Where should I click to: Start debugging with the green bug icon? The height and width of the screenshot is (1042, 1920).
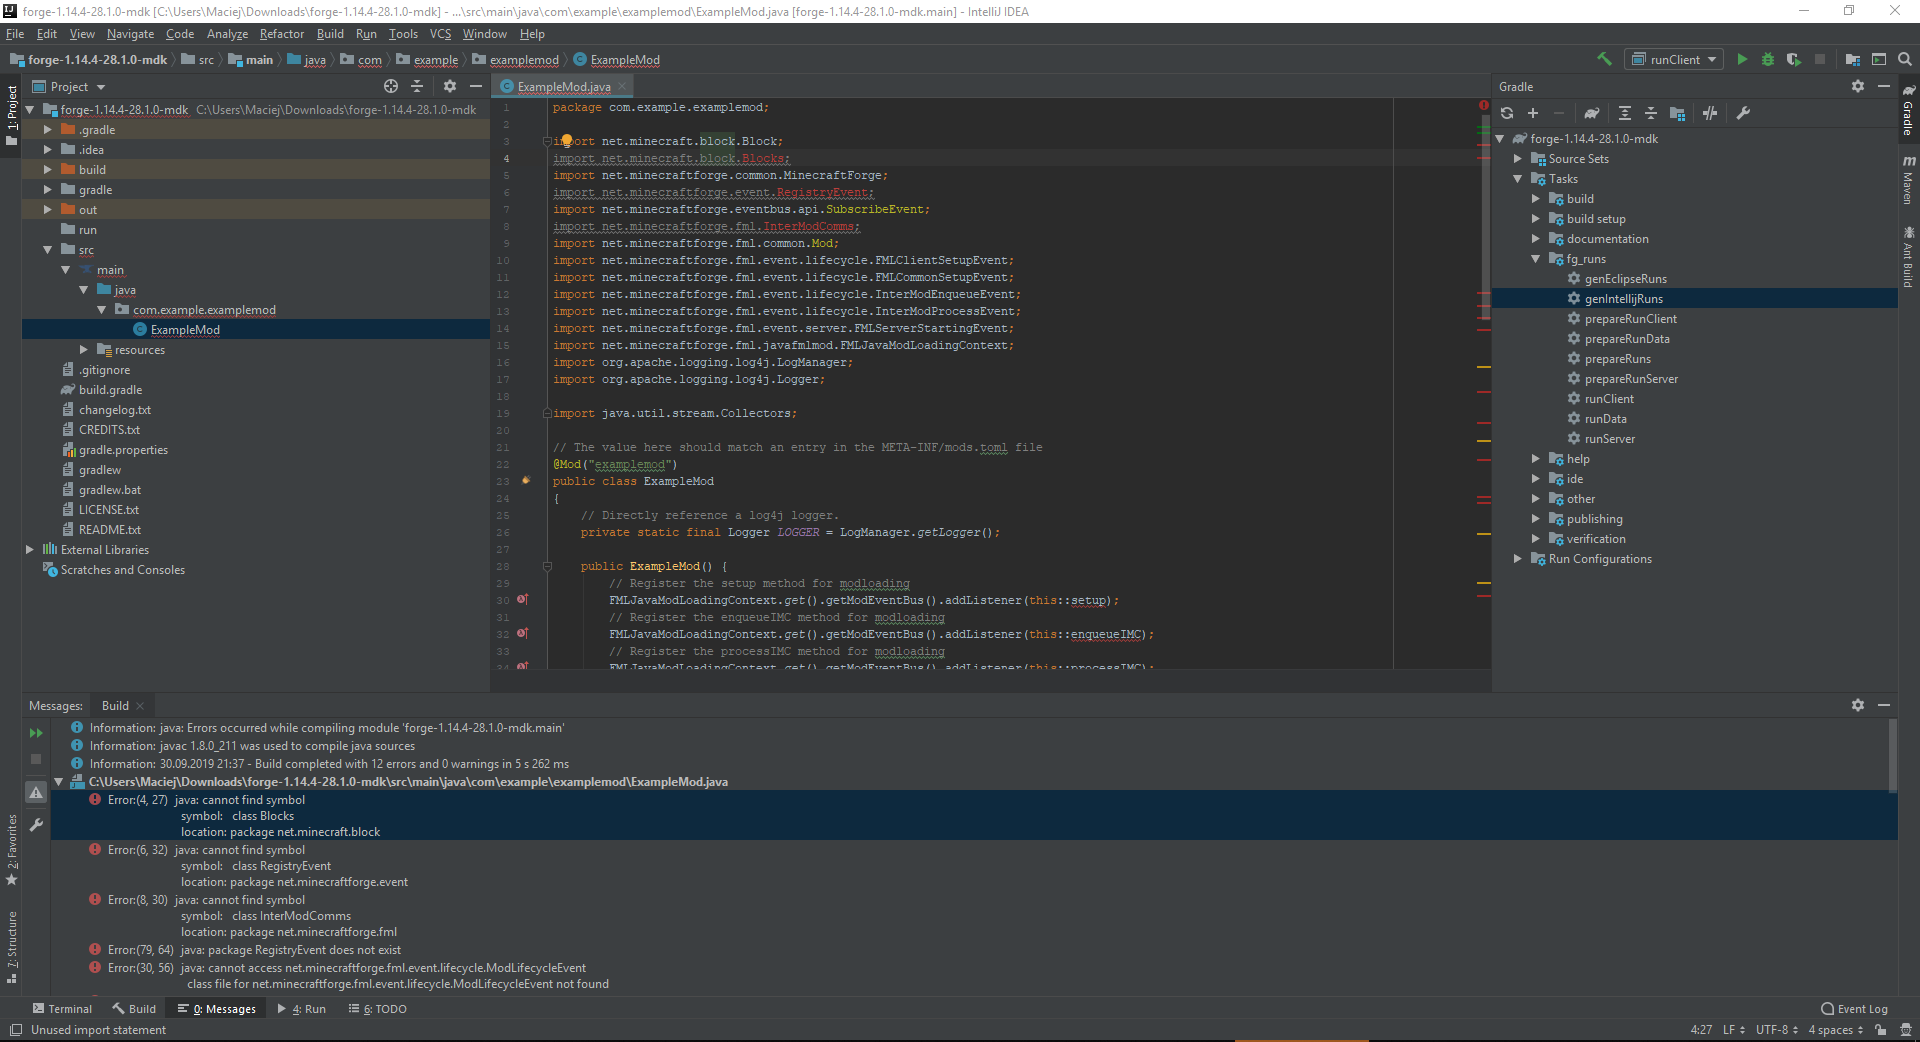pos(1768,59)
